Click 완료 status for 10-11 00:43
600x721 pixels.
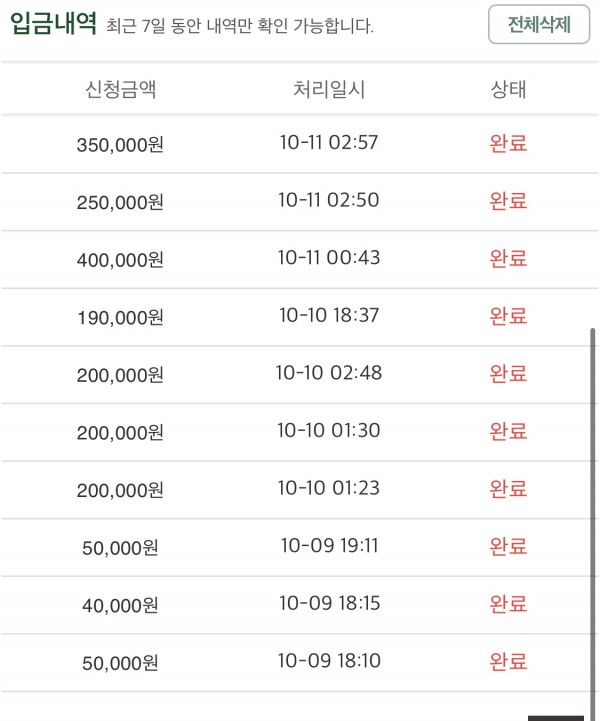pyautogui.click(x=508, y=258)
